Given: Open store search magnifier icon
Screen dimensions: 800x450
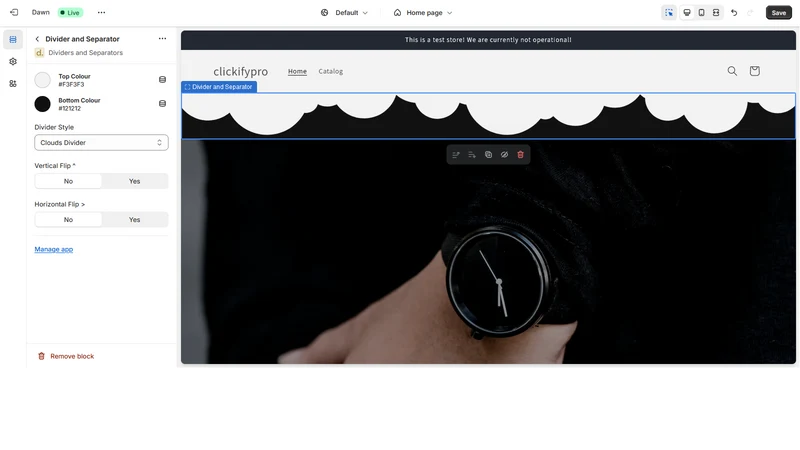Looking at the screenshot, I should (x=732, y=71).
